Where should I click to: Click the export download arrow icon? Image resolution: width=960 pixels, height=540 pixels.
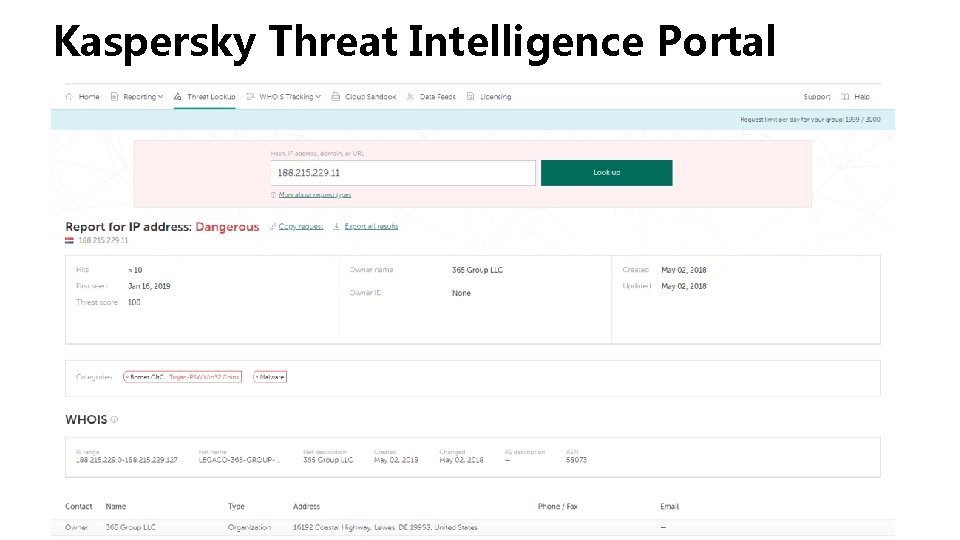coord(336,227)
